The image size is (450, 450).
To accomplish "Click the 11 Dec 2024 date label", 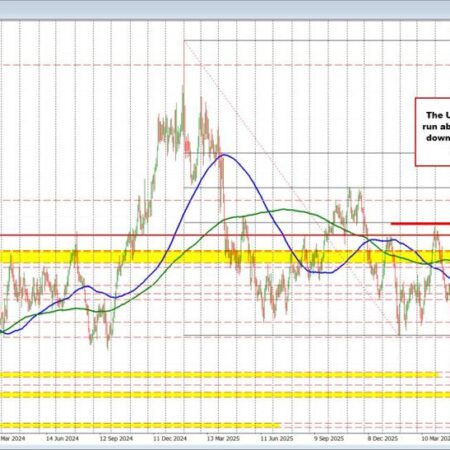I will pyautogui.click(x=170, y=438).
